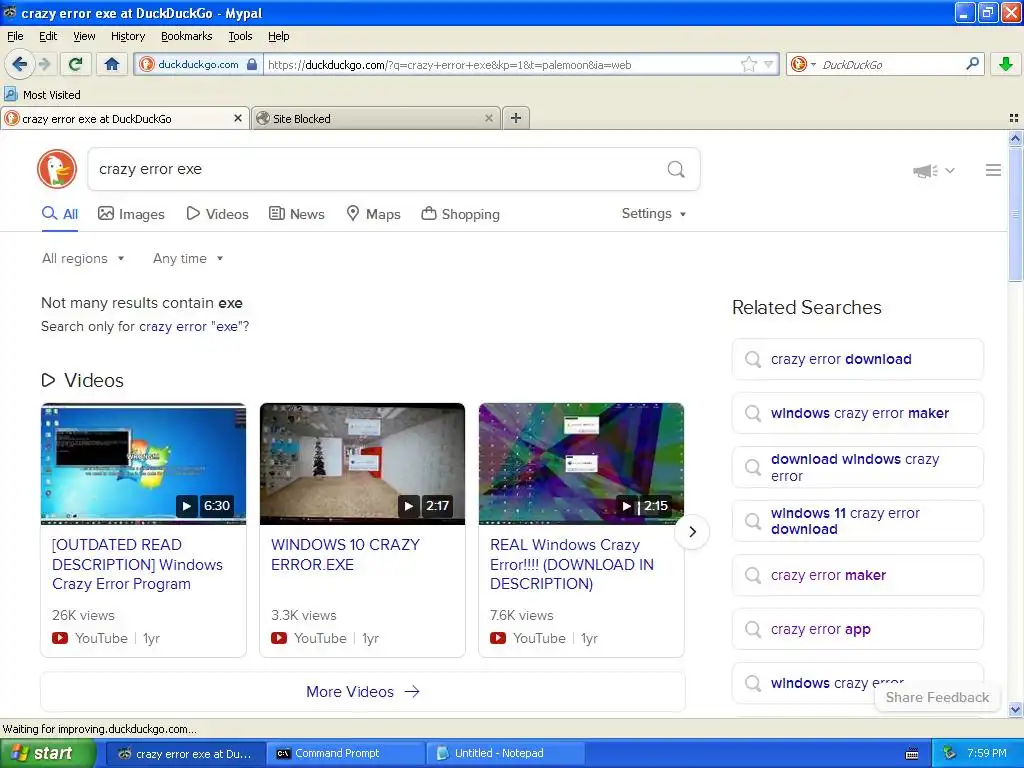Search related: crazy error app
1024x768 pixels.
[857, 630]
